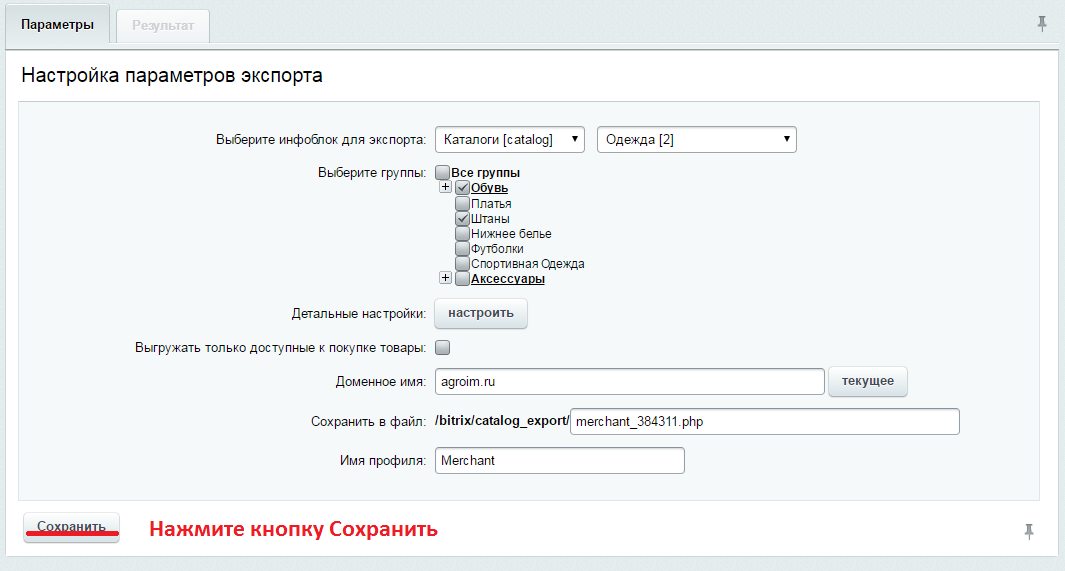The height and width of the screenshot is (571, 1065).
Task: Enable the Футболки checkbox
Action: [x=463, y=248]
